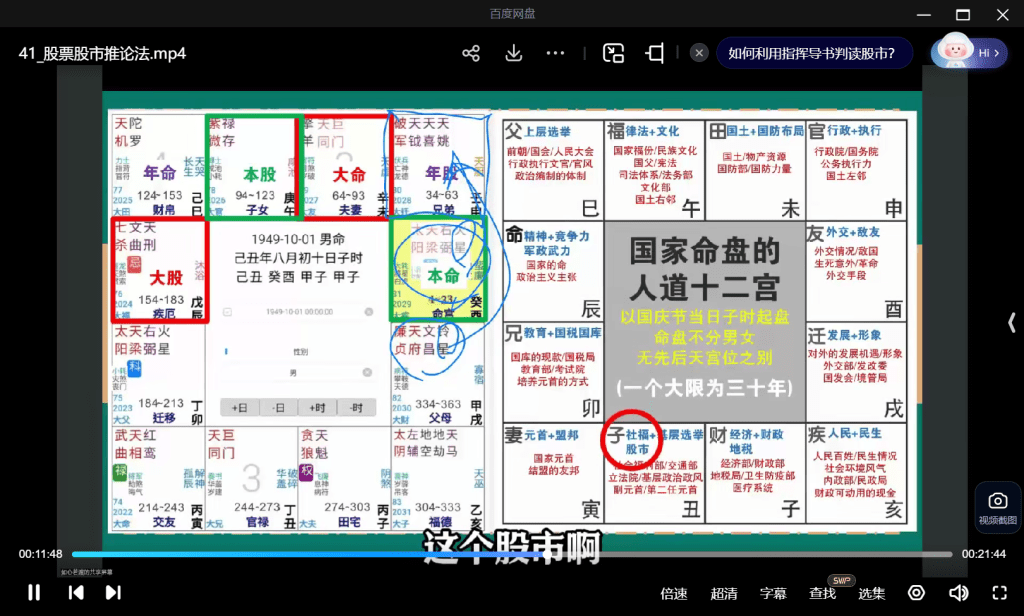Pause the video playback
The width and height of the screenshot is (1024, 616).
34,593
